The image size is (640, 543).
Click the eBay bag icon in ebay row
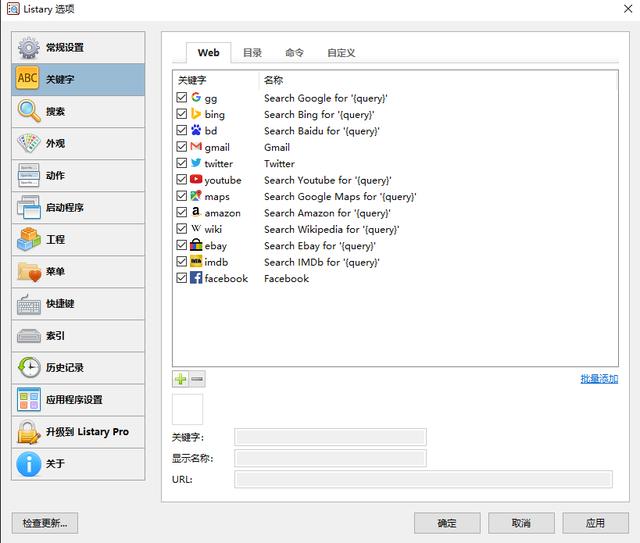[x=196, y=245]
